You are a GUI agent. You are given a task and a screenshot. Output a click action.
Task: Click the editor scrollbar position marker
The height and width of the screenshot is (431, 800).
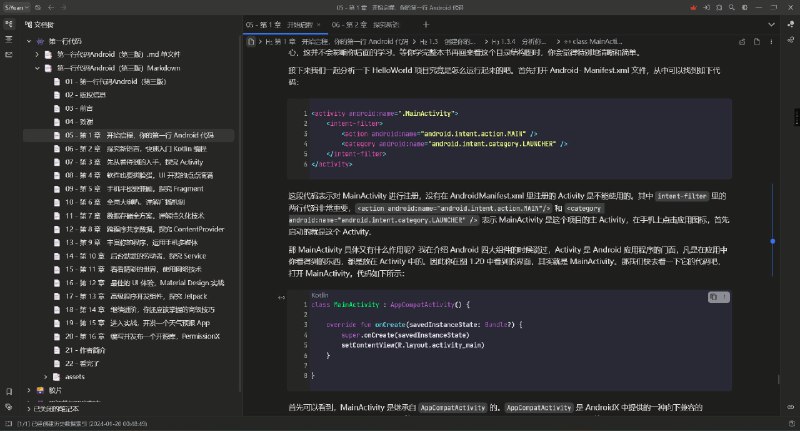772,241
